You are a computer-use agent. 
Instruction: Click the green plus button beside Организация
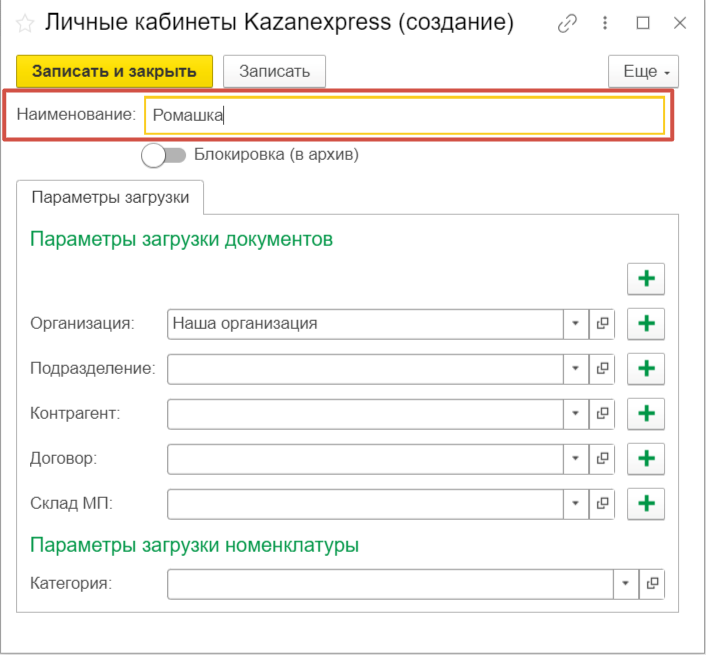(646, 324)
